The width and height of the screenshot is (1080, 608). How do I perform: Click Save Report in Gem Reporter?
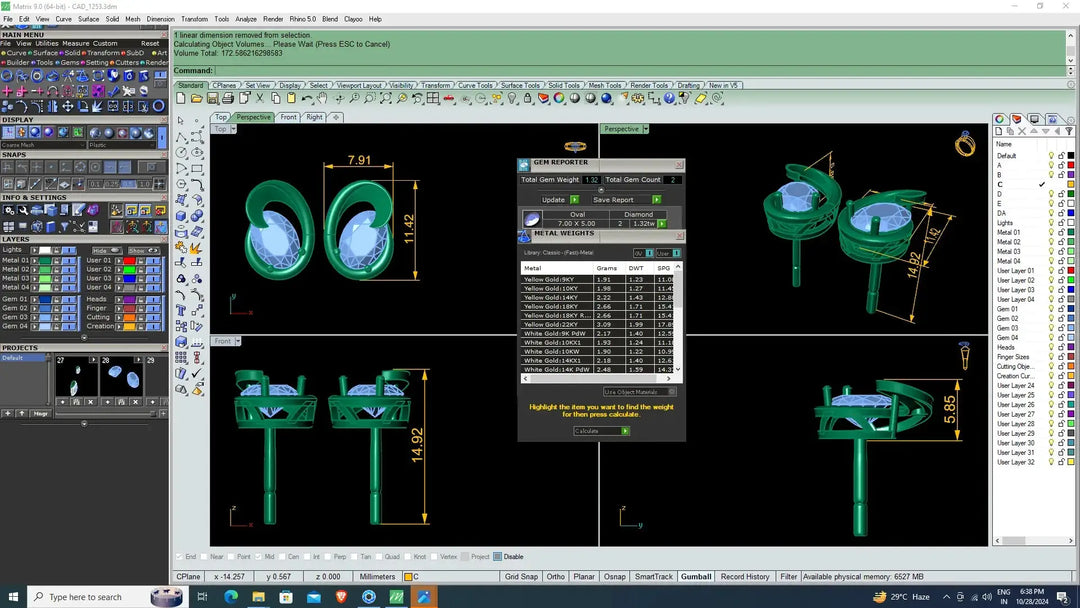click(x=613, y=200)
